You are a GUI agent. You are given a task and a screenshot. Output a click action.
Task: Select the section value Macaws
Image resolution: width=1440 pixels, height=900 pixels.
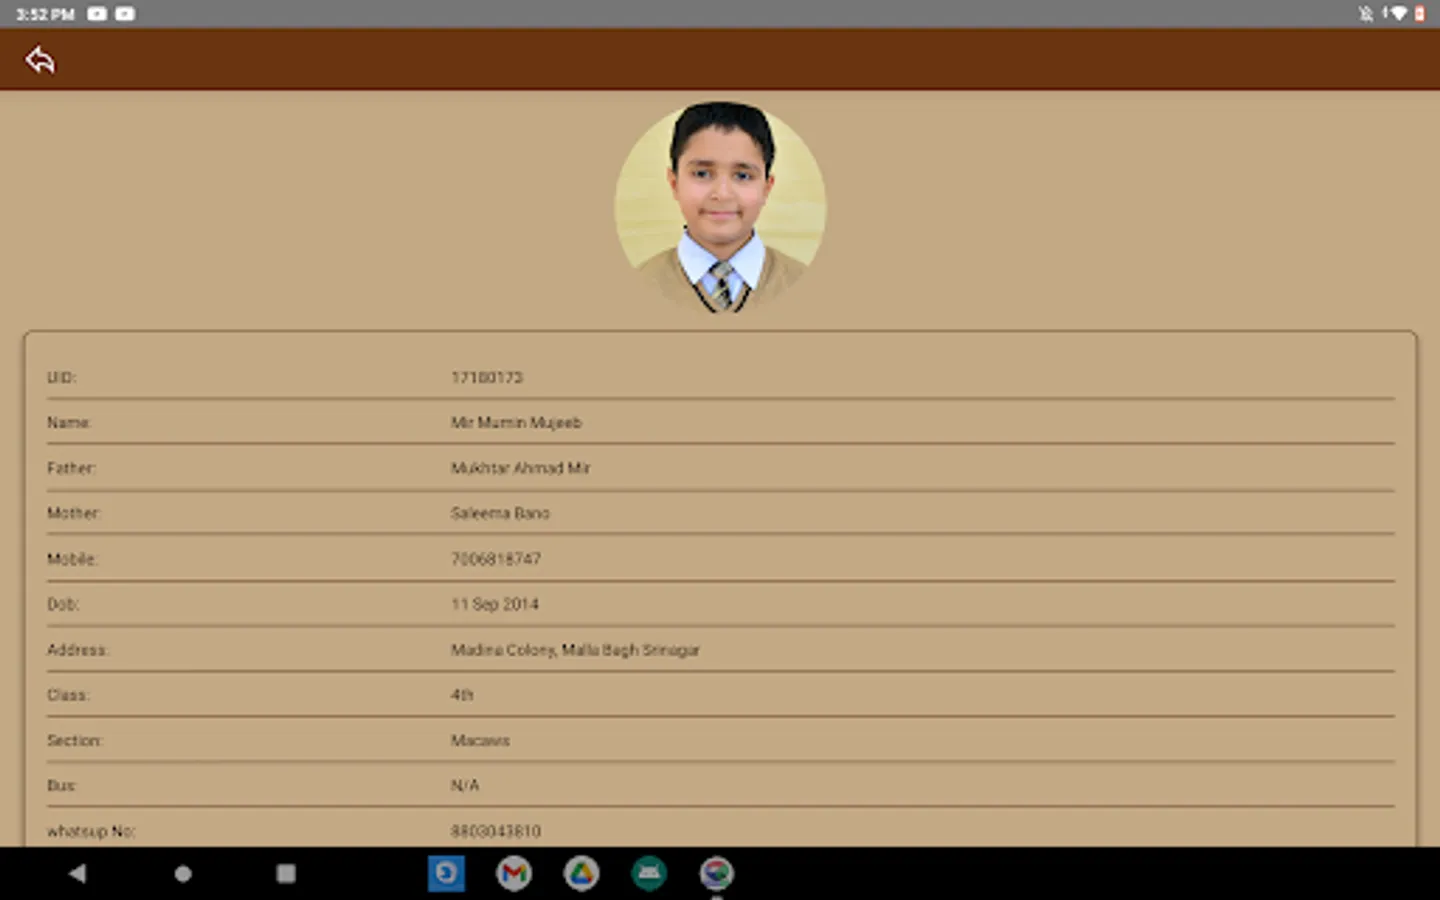point(480,741)
